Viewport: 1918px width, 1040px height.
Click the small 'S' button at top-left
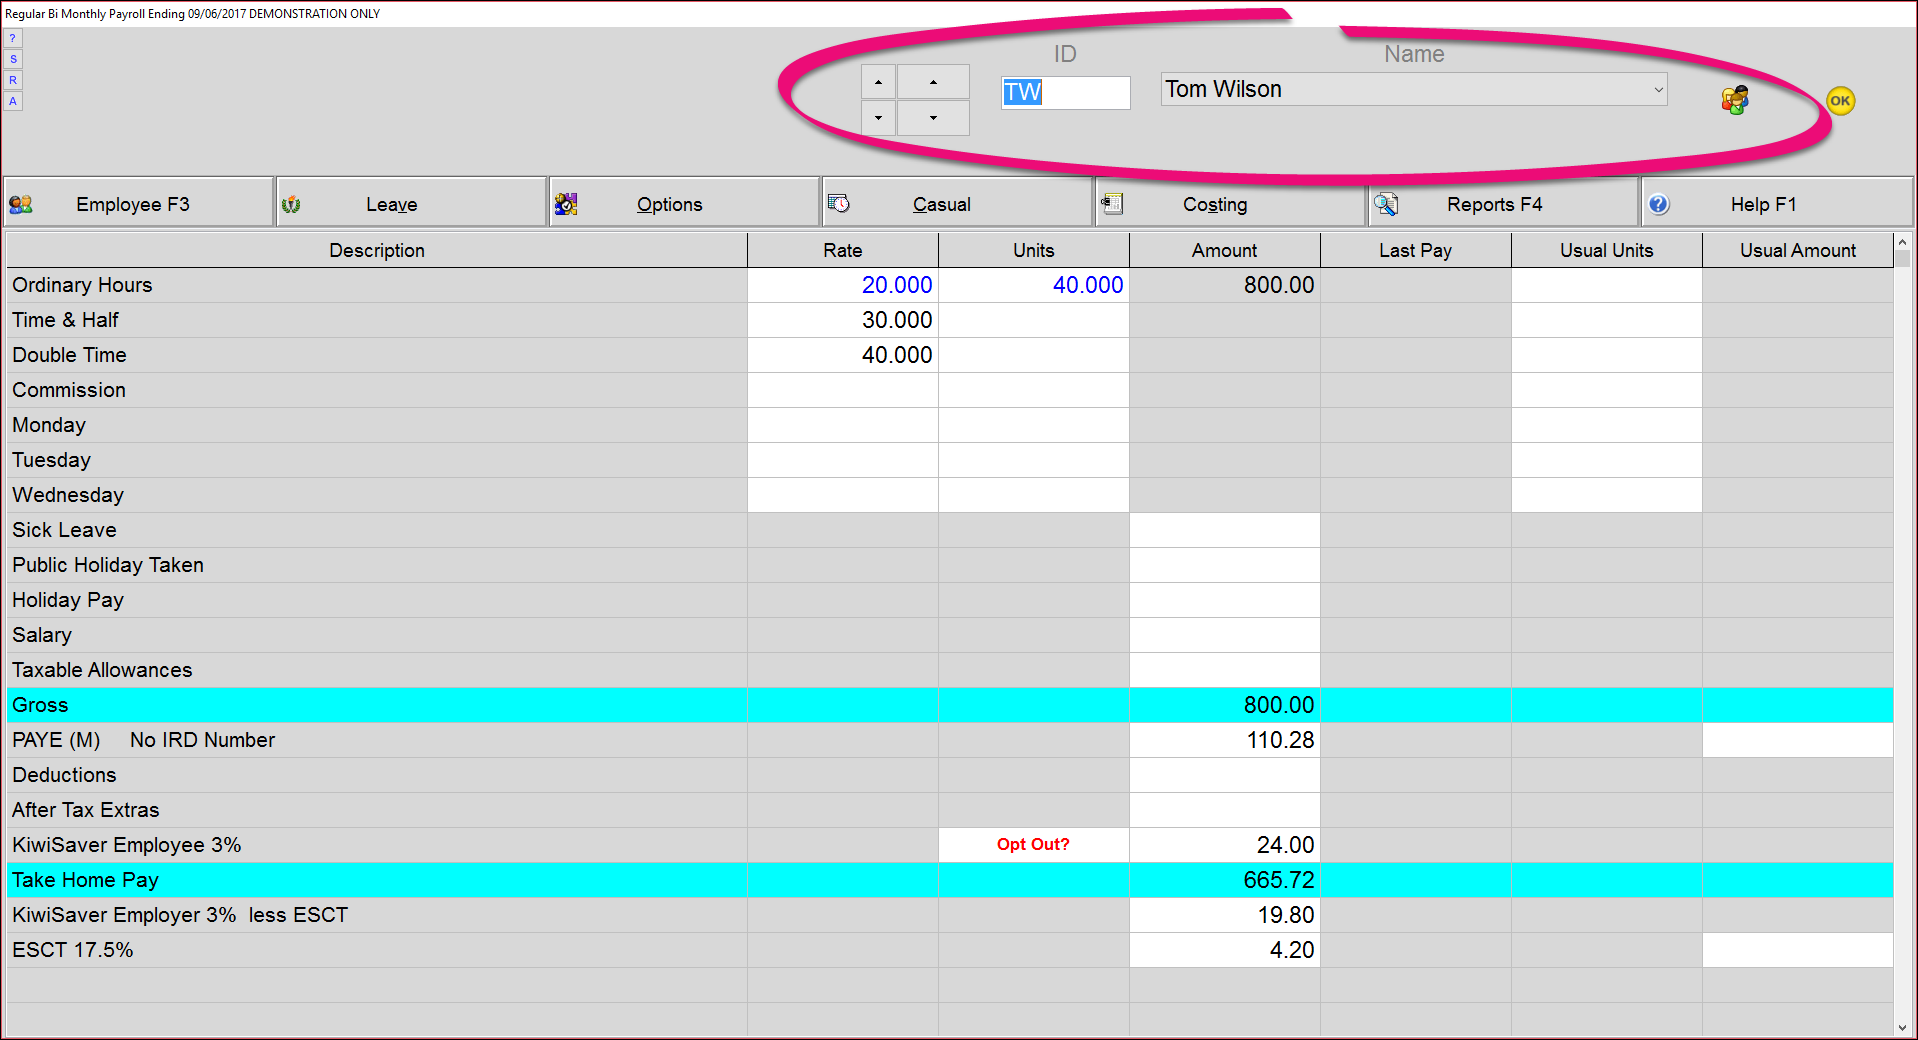tap(13, 59)
